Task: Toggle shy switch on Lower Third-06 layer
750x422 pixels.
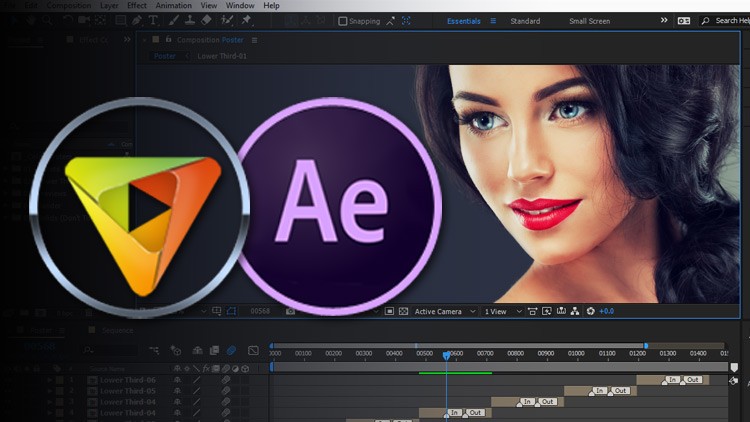Action: 177,380
